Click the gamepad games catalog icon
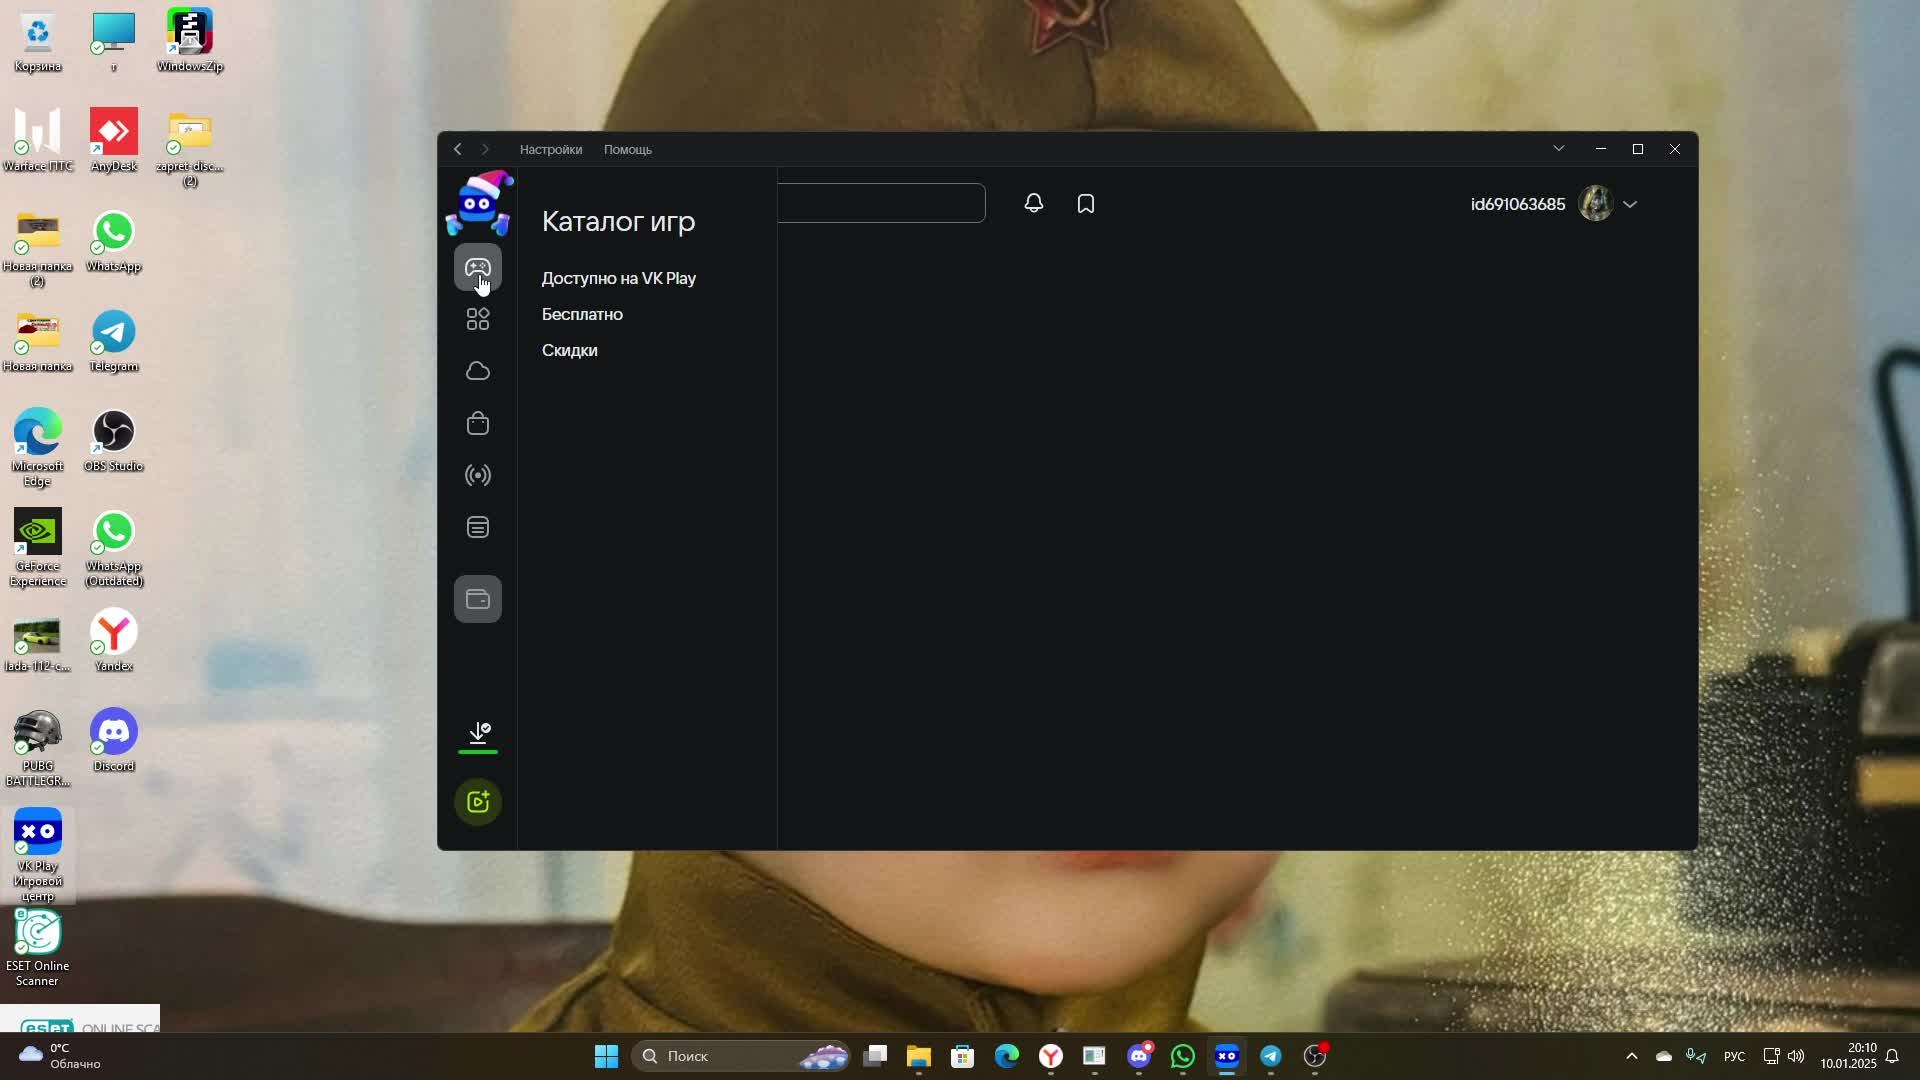 tap(477, 267)
